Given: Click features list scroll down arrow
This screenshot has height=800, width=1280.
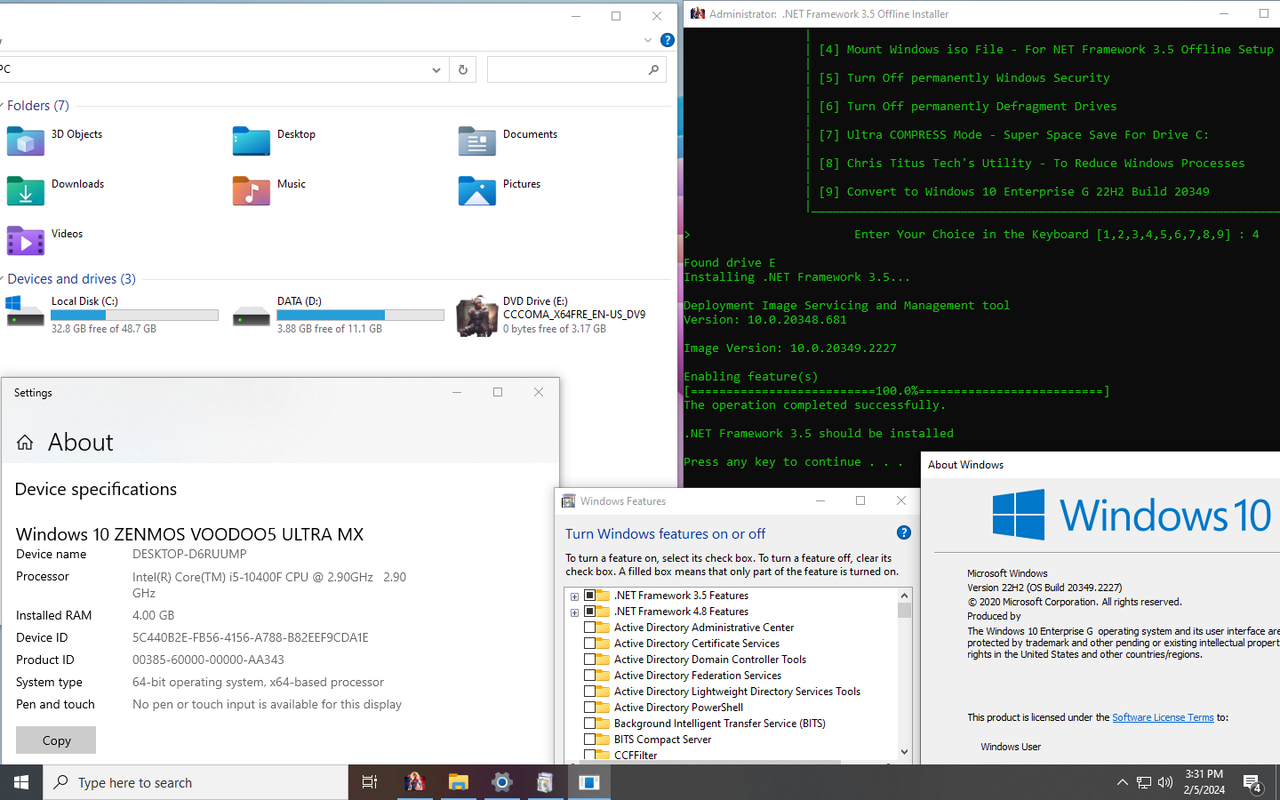Looking at the screenshot, I should 904,752.
